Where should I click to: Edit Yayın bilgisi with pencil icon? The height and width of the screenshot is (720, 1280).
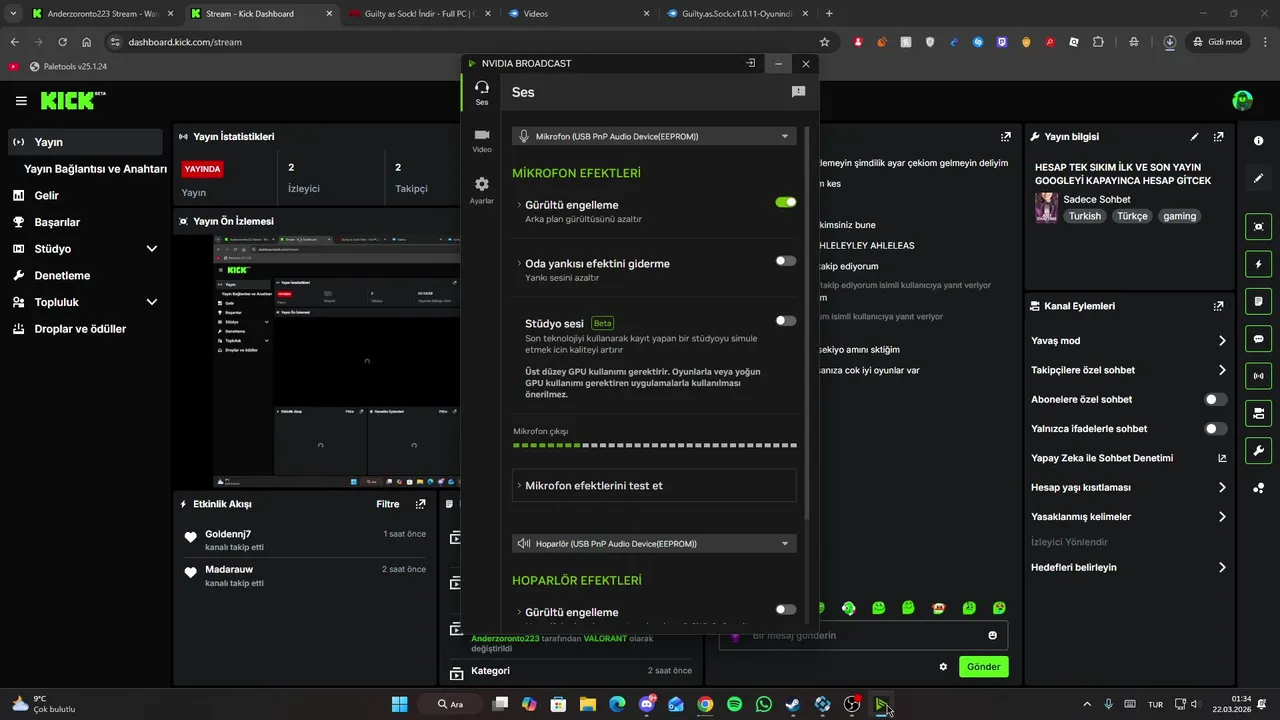point(1194,137)
